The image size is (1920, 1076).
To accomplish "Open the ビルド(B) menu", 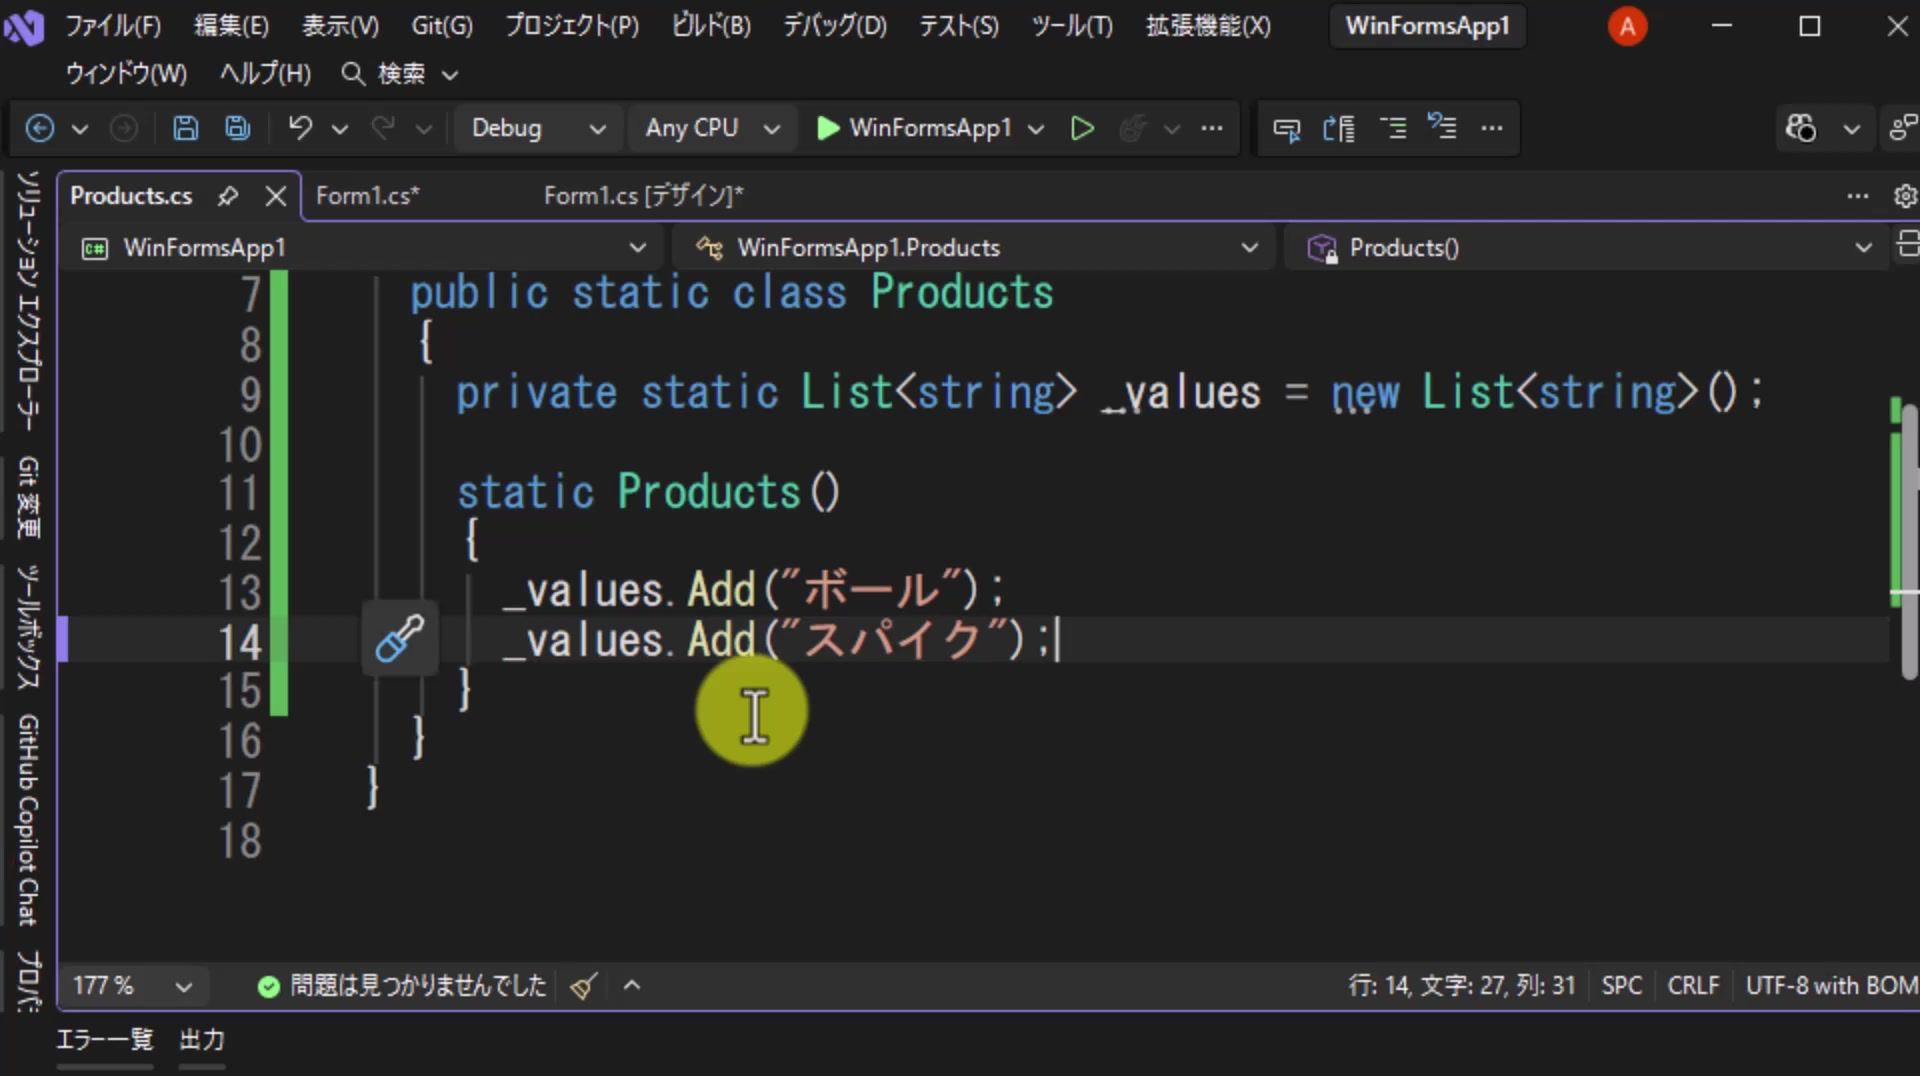I will tap(710, 26).
